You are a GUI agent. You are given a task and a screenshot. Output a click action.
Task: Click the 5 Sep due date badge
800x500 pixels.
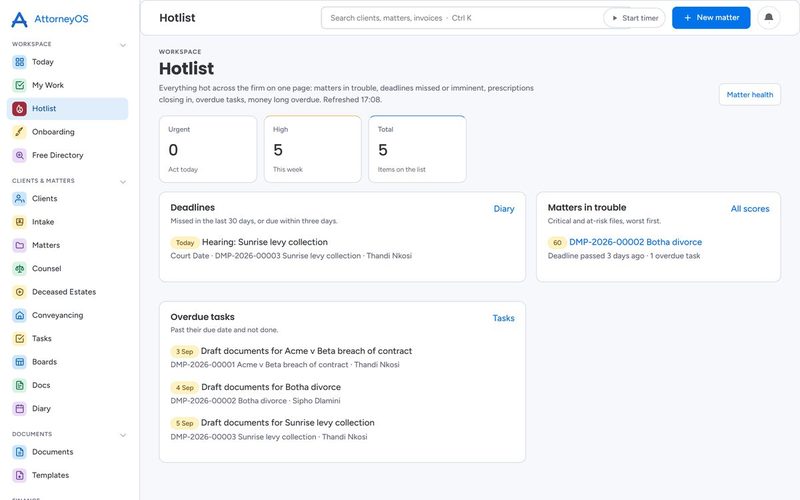[184, 423]
